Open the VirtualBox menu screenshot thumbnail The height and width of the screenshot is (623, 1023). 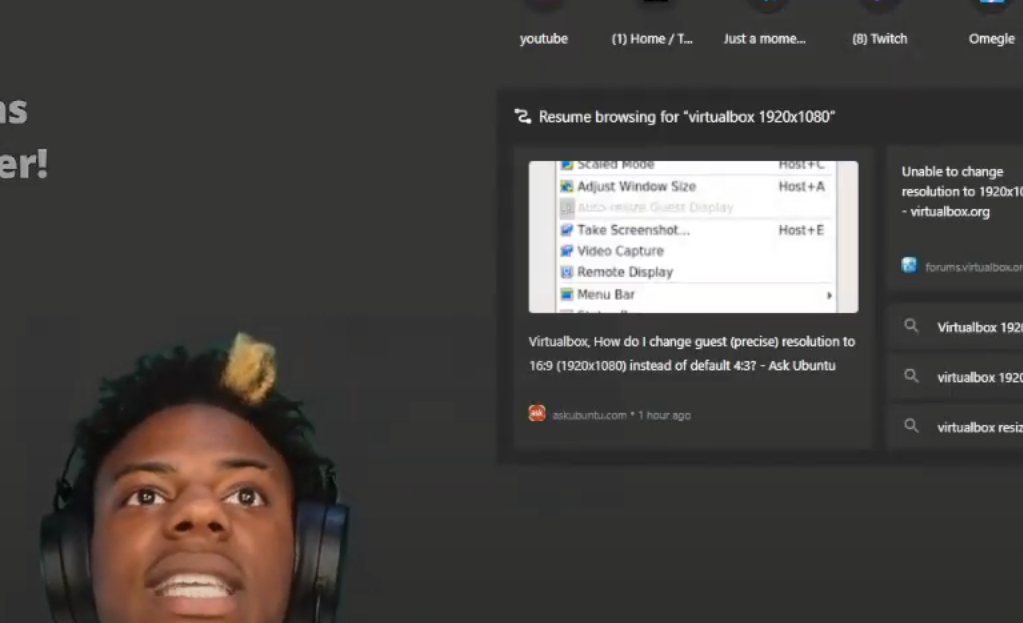693,237
